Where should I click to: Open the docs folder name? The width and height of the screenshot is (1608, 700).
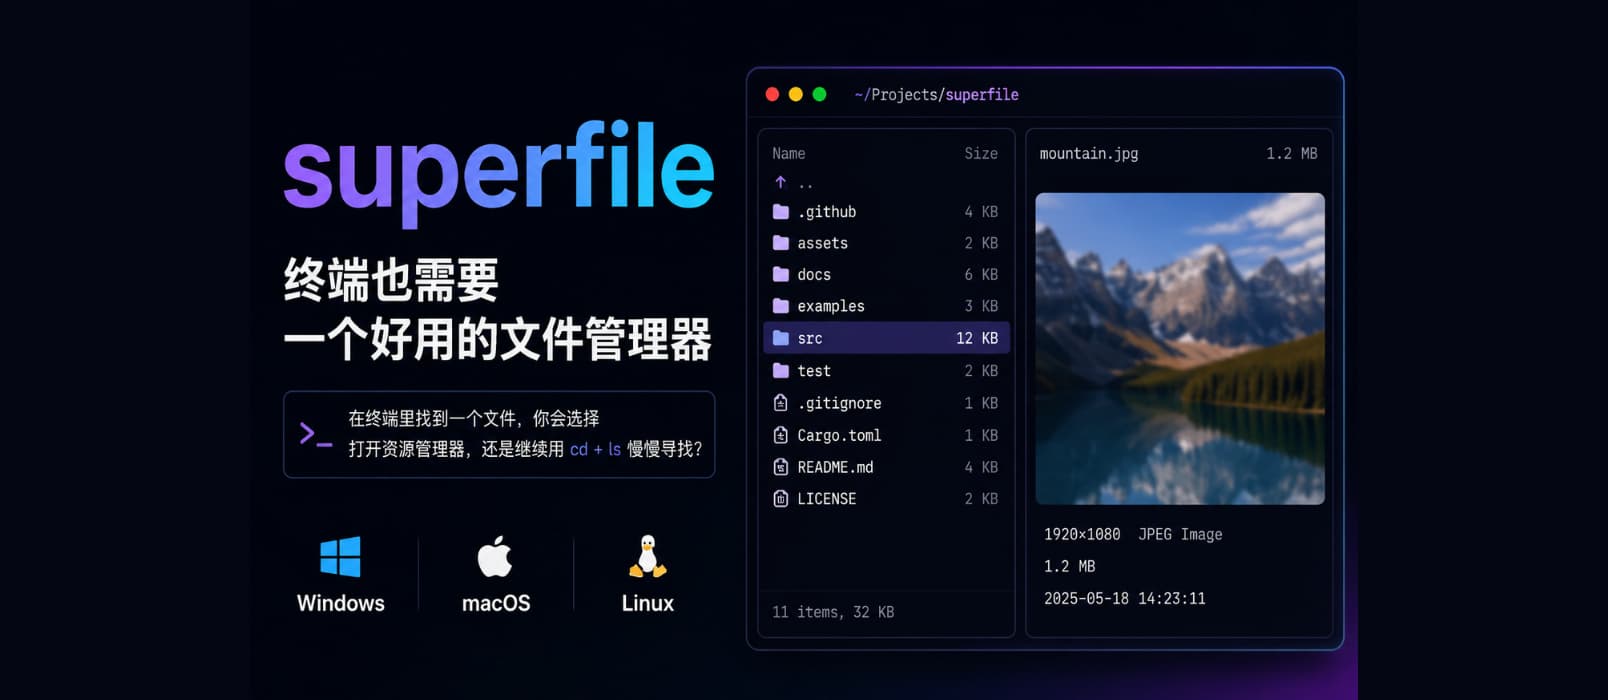(x=814, y=274)
